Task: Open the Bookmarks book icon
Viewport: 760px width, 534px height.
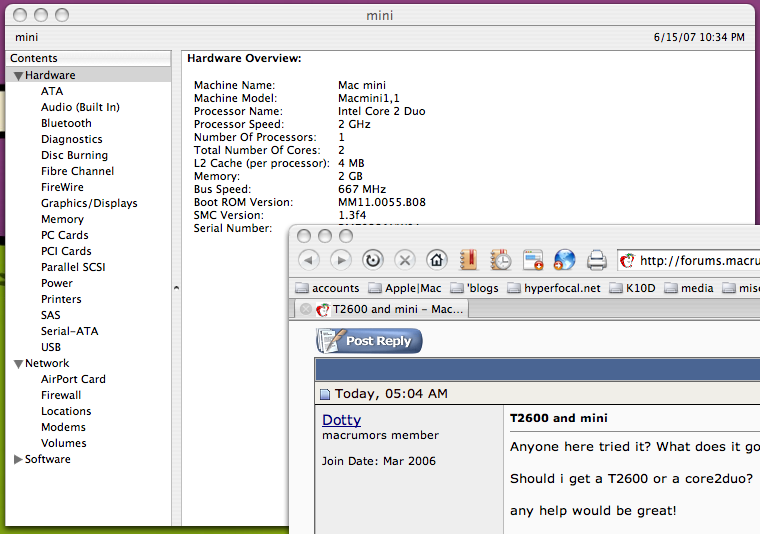Action: point(469,260)
